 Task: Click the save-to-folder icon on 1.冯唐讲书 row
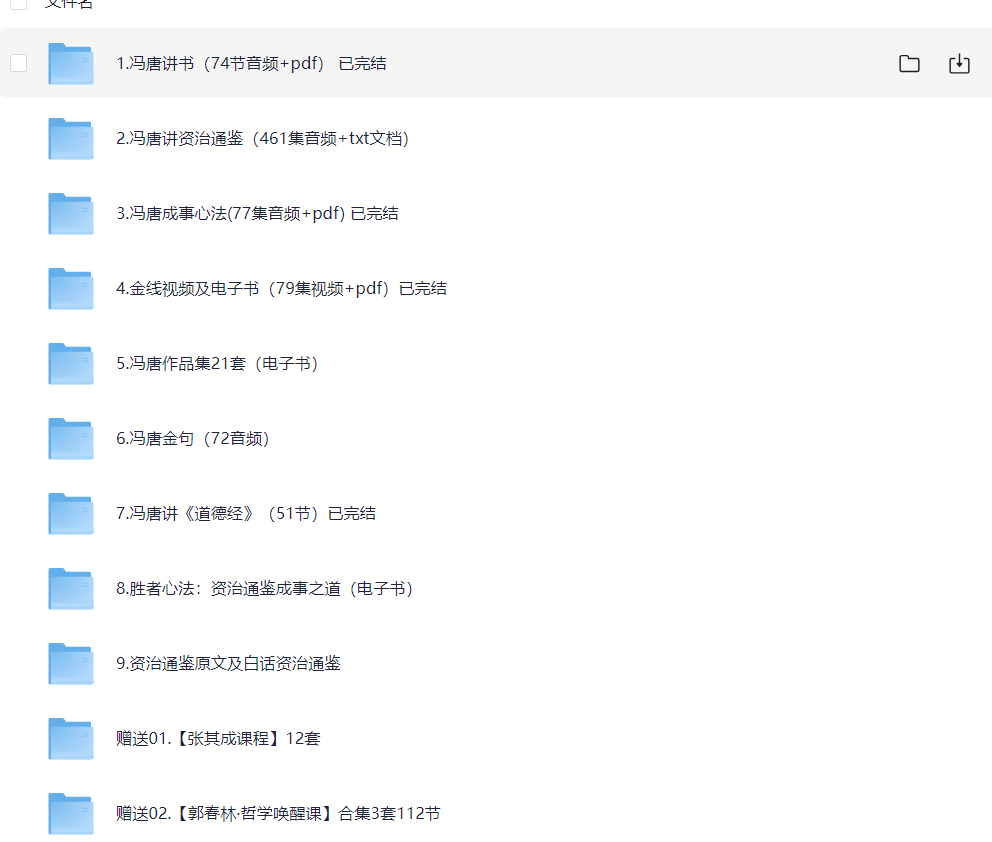909,63
